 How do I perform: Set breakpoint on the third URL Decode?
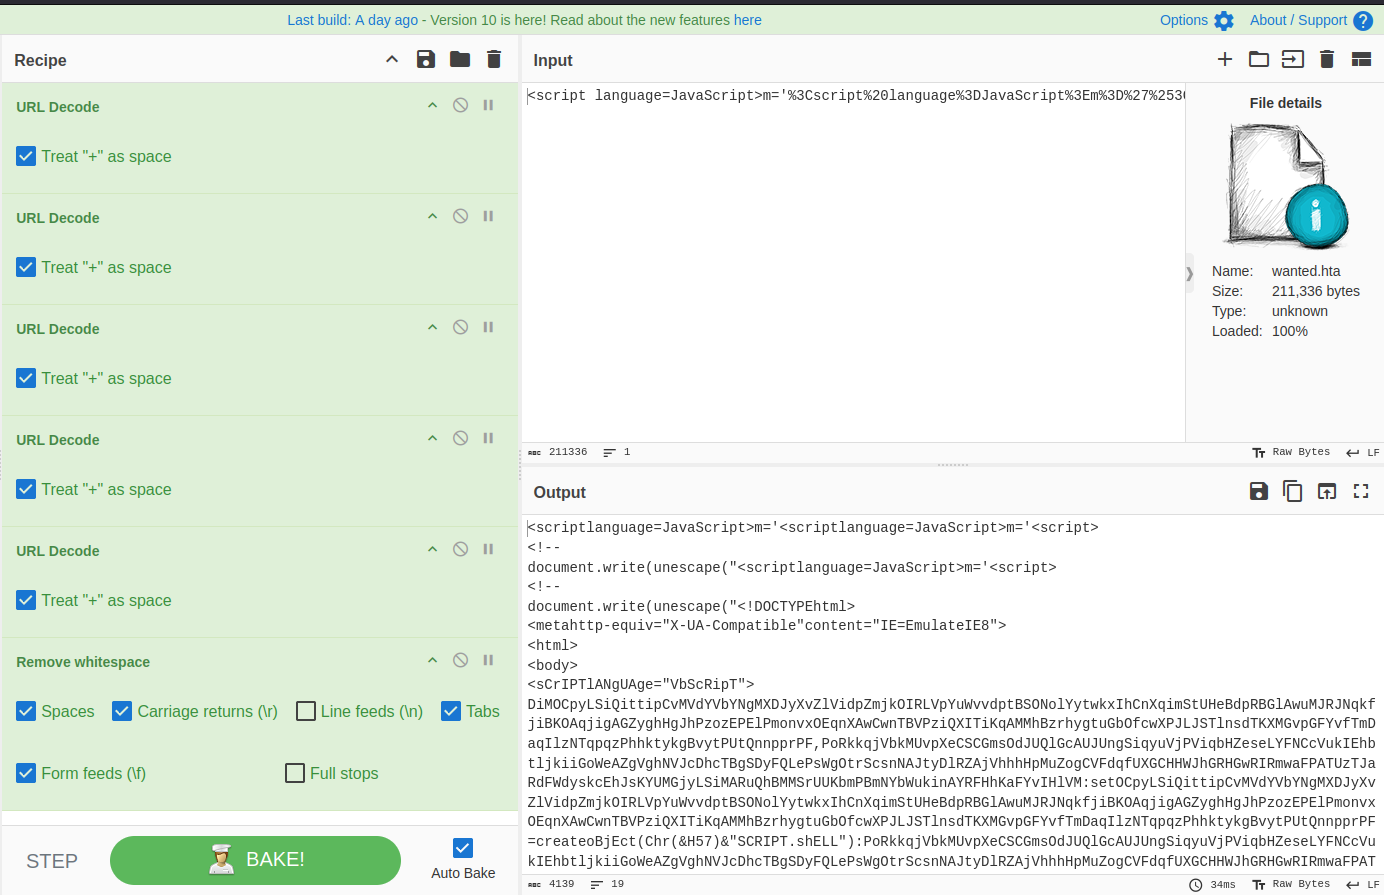pyautogui.click(x=488, y=327)
